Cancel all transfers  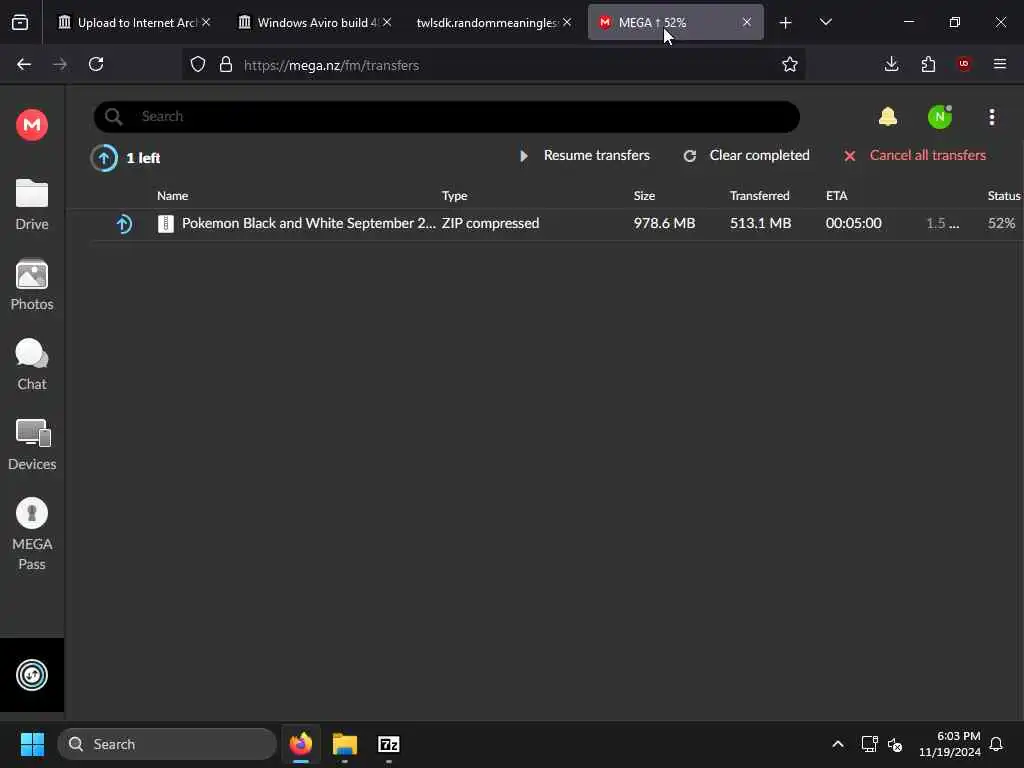[x=915, y=155]
